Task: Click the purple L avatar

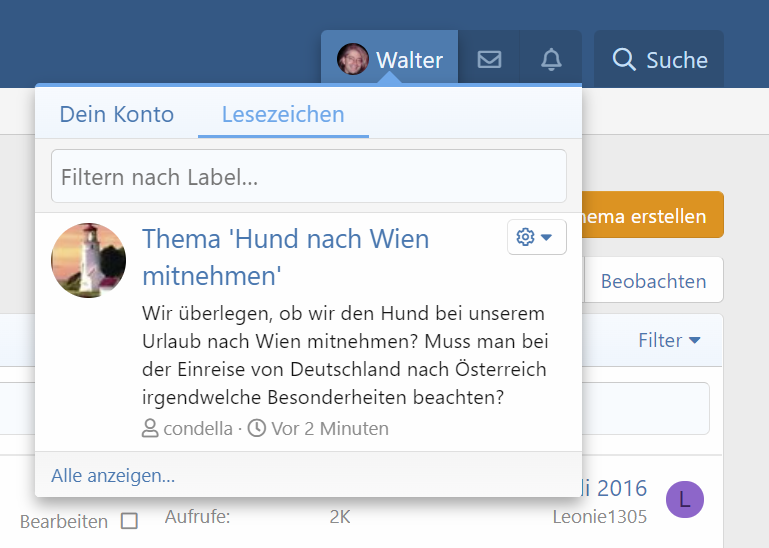Action: [x=685, y=499]
